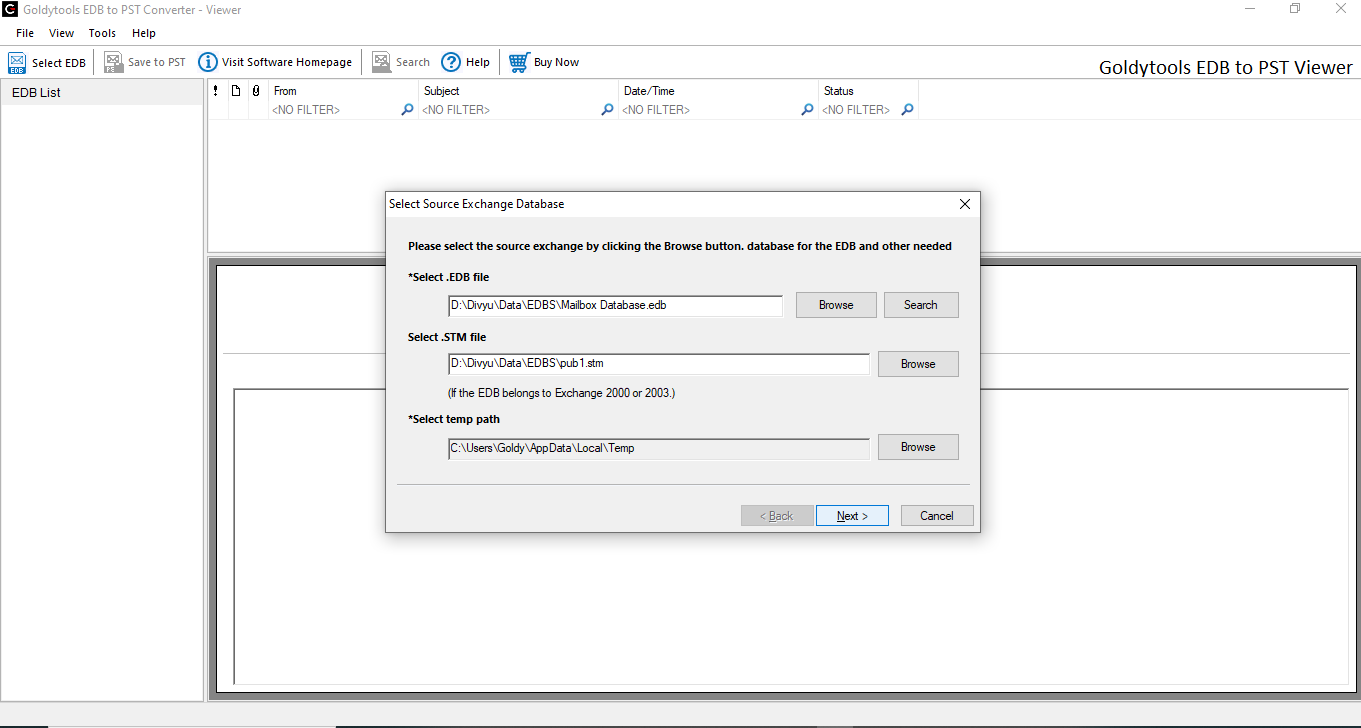Open the View menu
Viewport: 1361px width, 728px height.
point(61,33)
